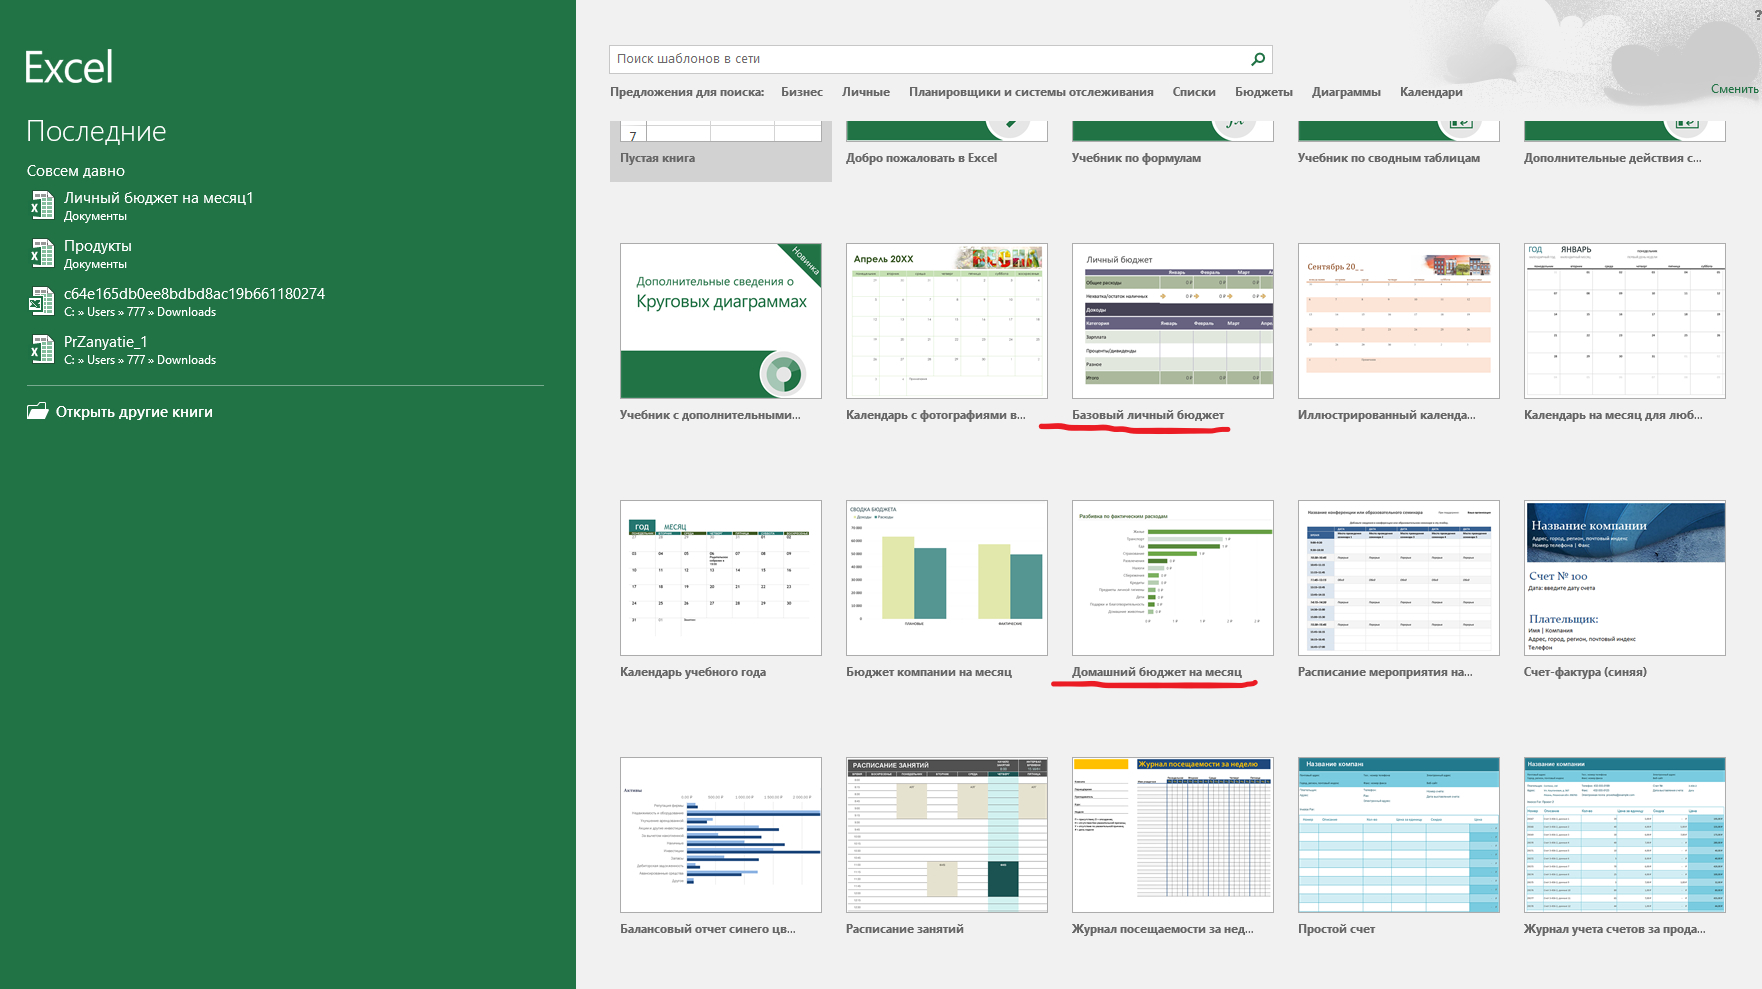Screen dimensions: 1762x989
Task: Open Расписание занятий template thumbnail
Action: tap(947, 835)
